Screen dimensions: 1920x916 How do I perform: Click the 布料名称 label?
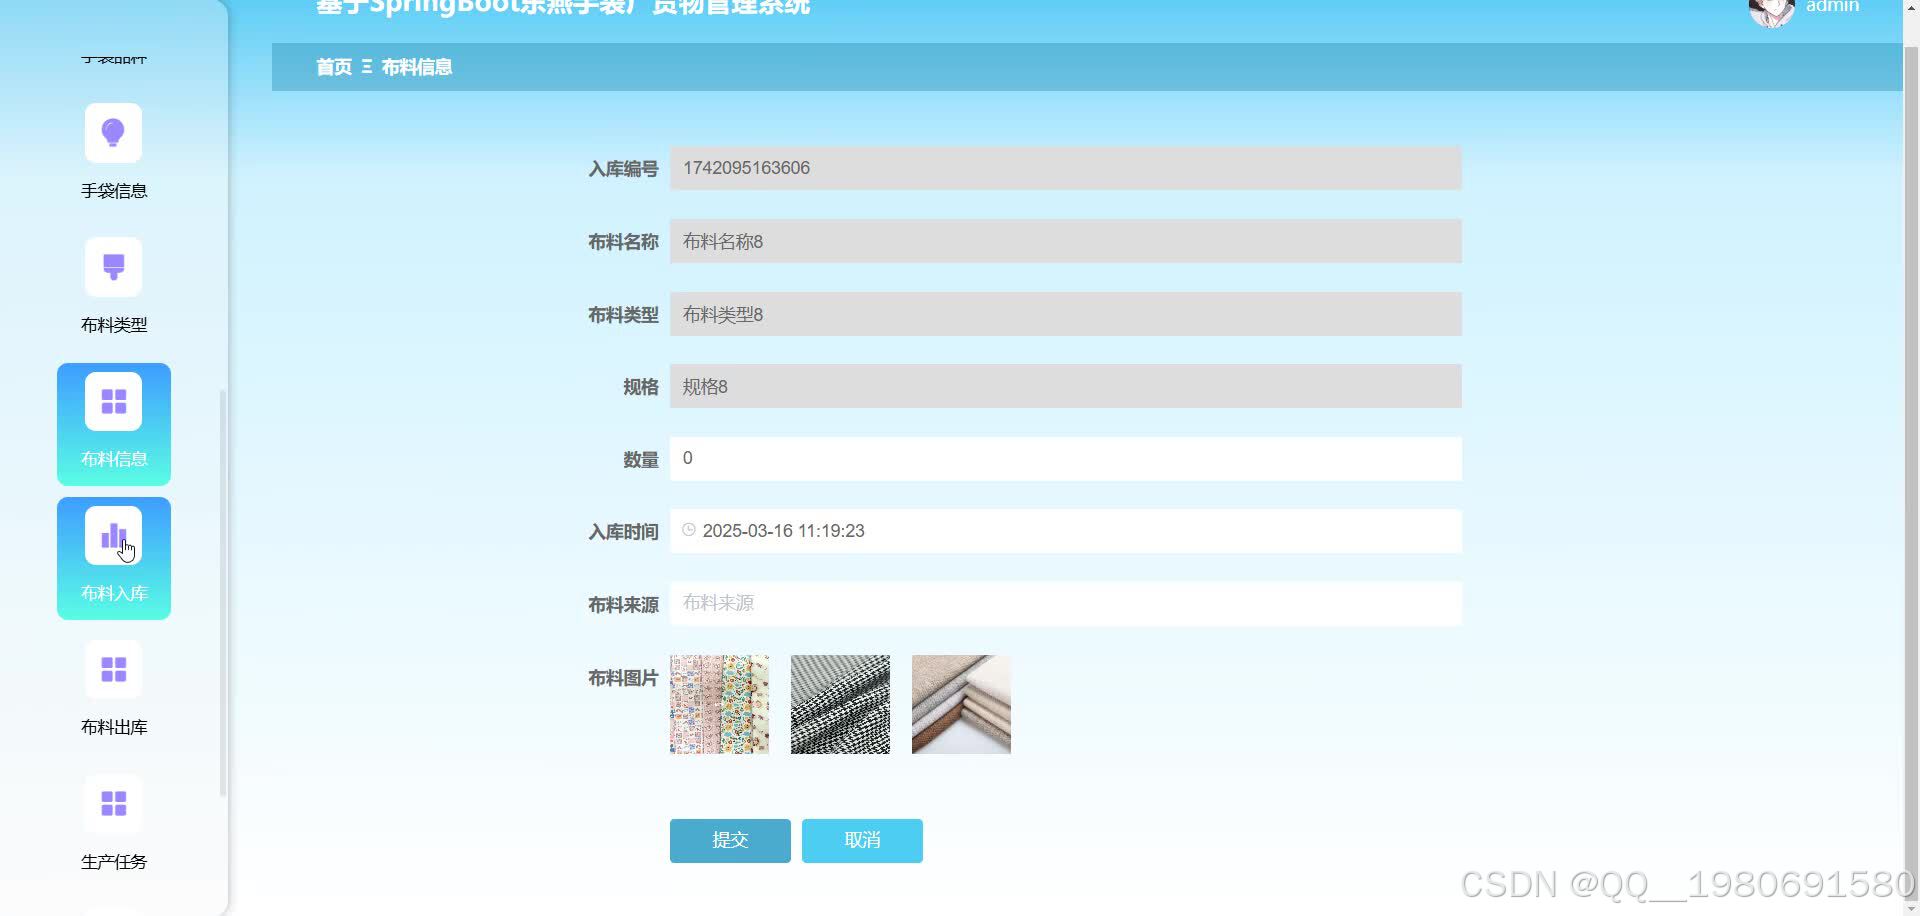click(x=623, y=242)
